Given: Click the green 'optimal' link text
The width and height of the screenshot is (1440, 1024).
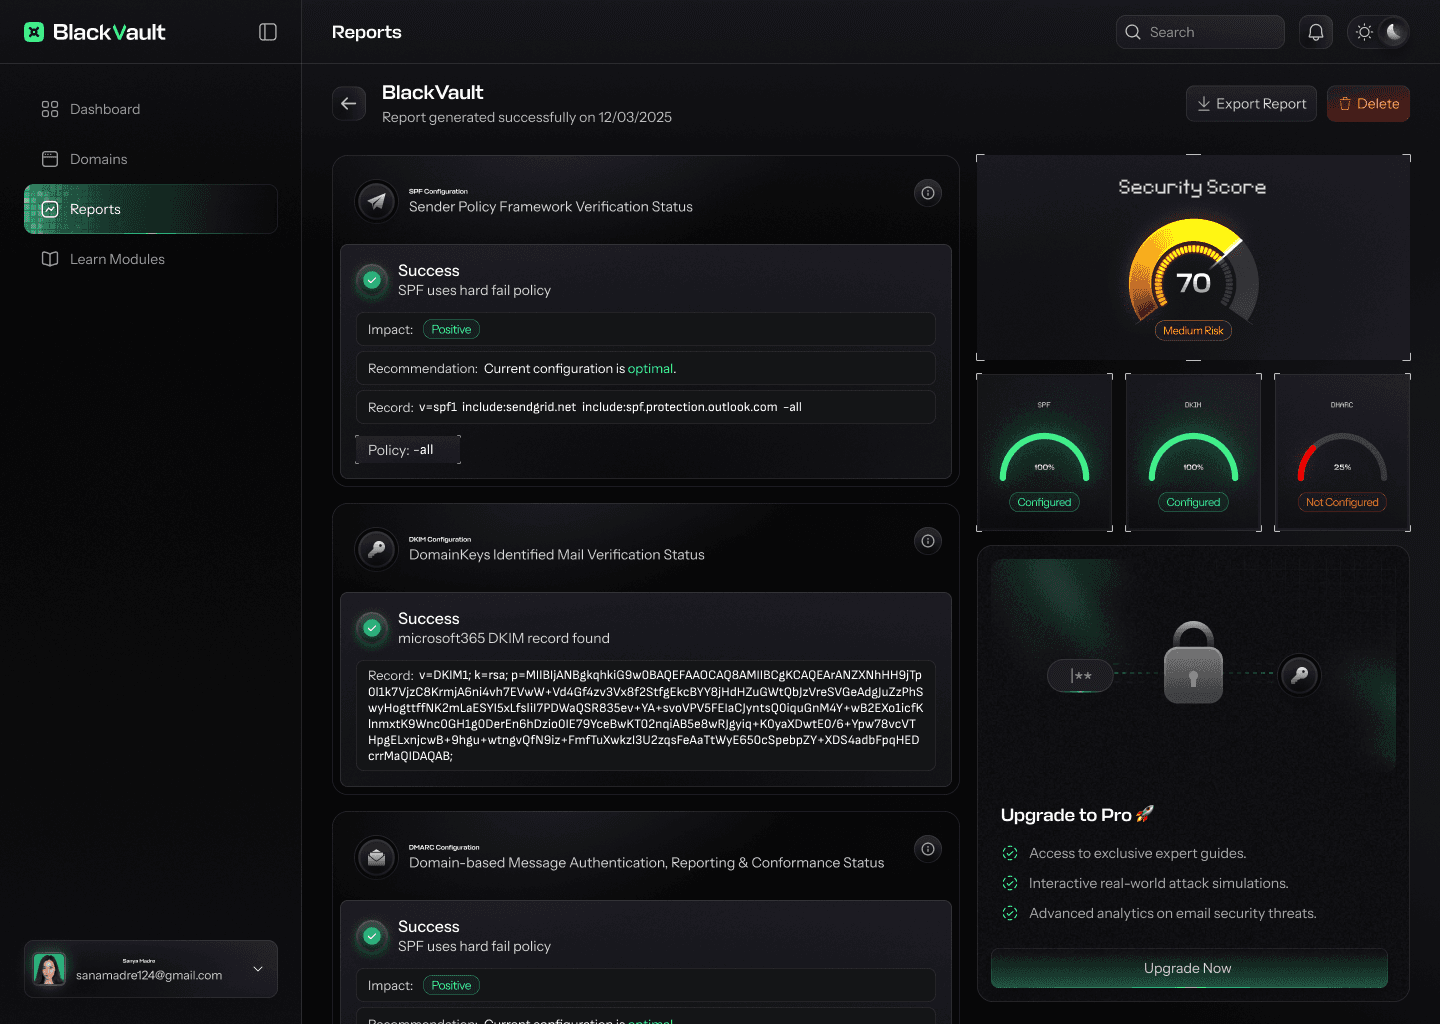Looking at the screenshot, I should [650, 368].
